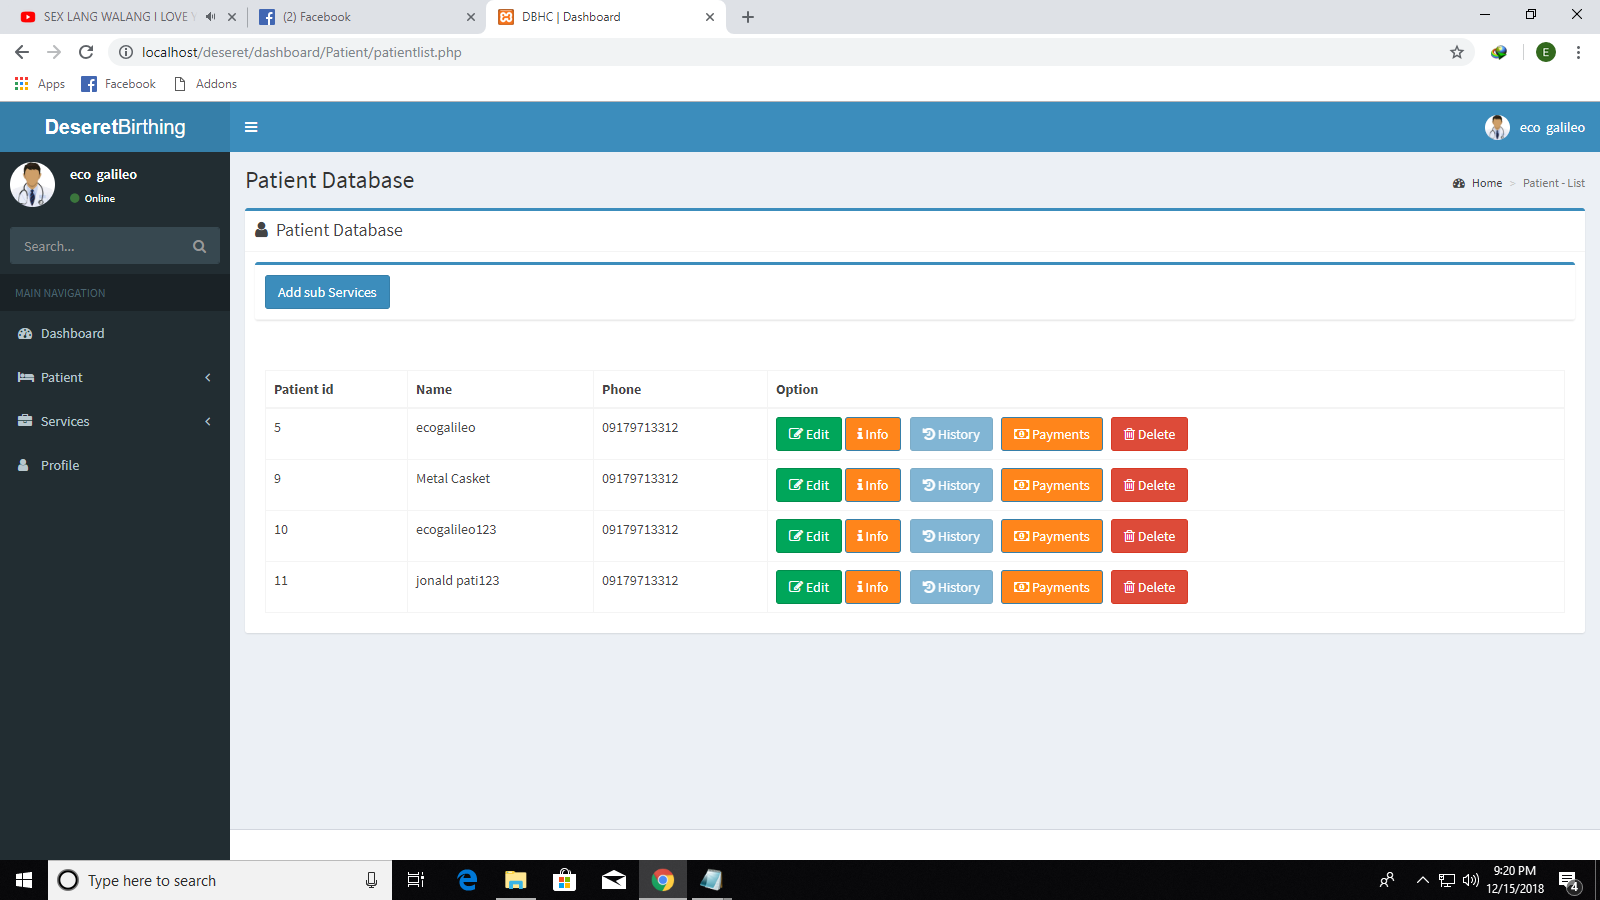This screenshot has height=900, width=1600.
Task: Open File Explorer from the taskbar
Action: pyautogui.click(x=515, y=880)
